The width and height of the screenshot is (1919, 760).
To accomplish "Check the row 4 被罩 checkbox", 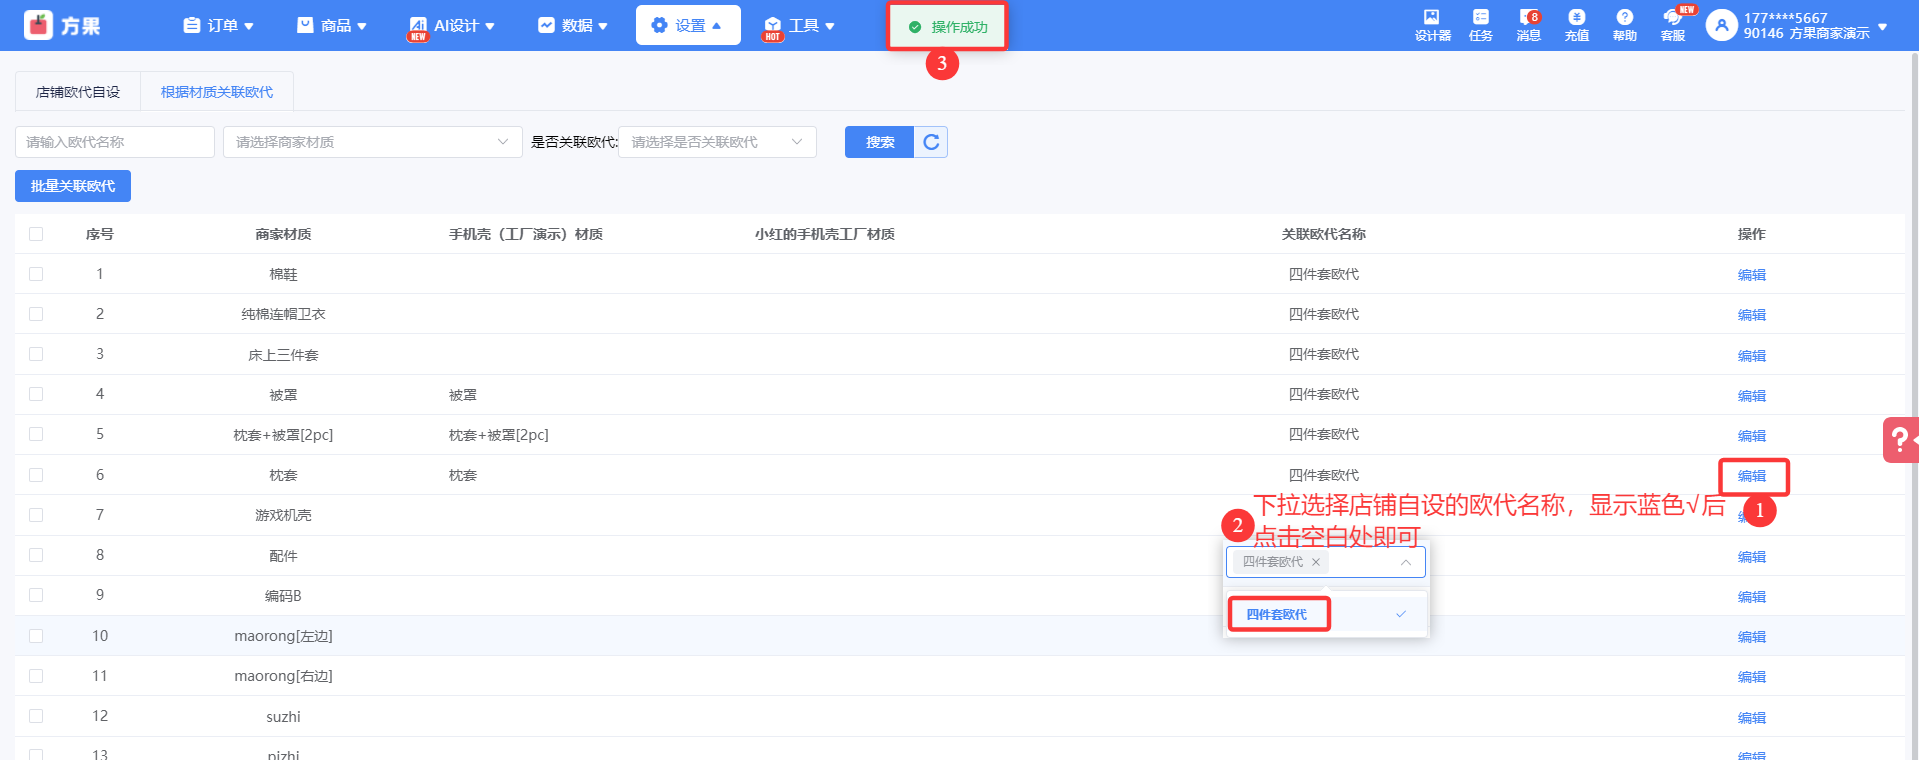I will click(36, 394).
